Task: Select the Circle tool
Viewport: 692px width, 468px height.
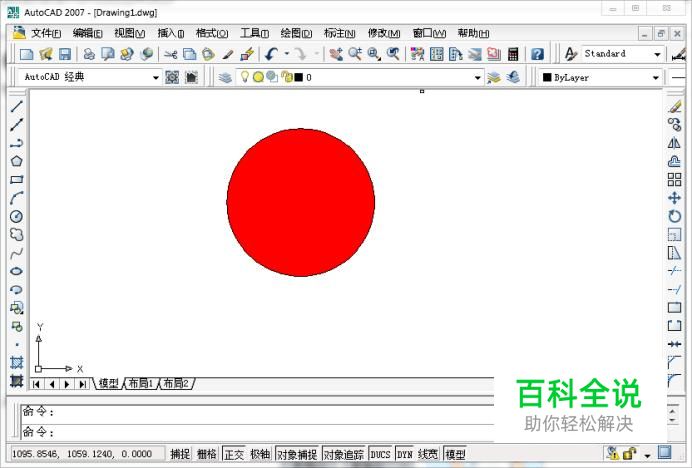Action: (16, 216)
